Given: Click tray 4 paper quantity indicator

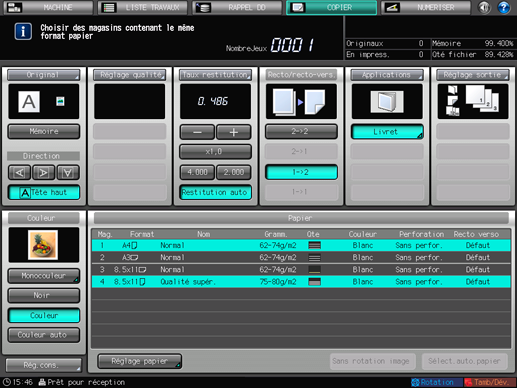Looking at the screenshot, I should (x=314, y=282).
